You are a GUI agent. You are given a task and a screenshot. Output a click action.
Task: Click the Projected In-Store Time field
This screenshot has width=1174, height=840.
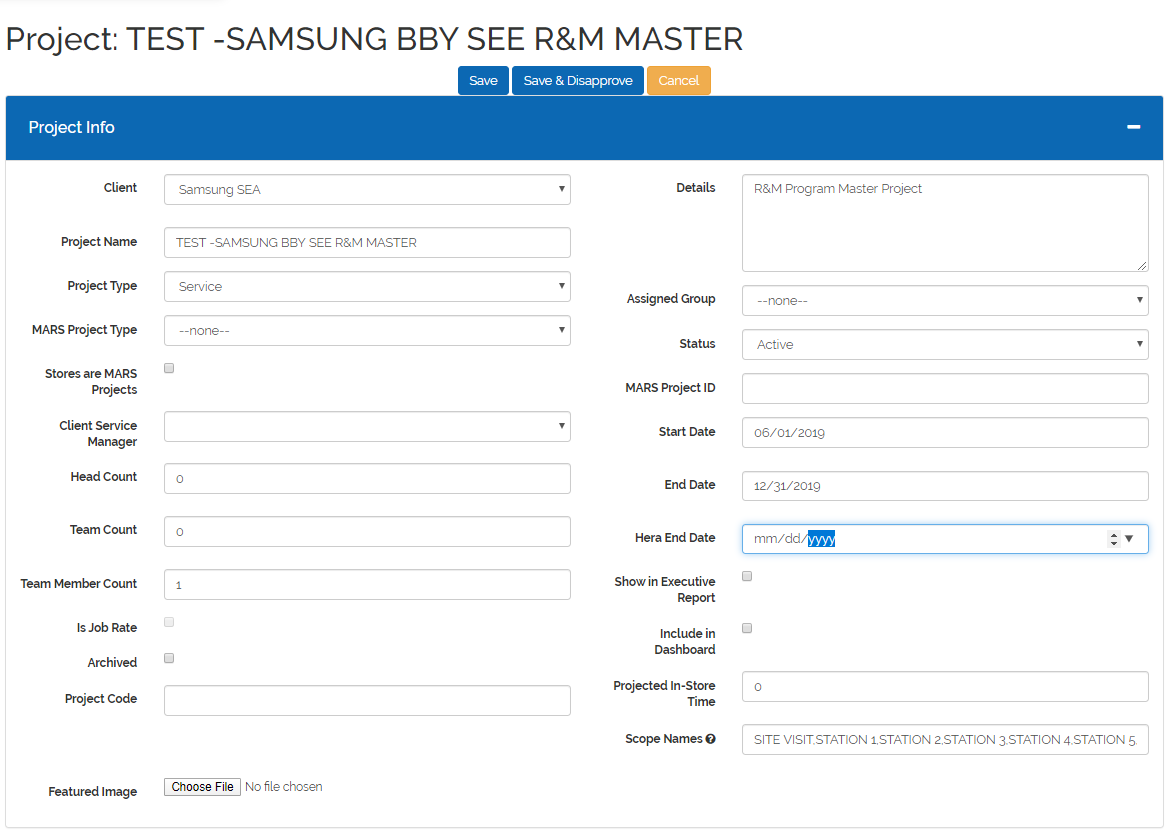click(945, 687)
